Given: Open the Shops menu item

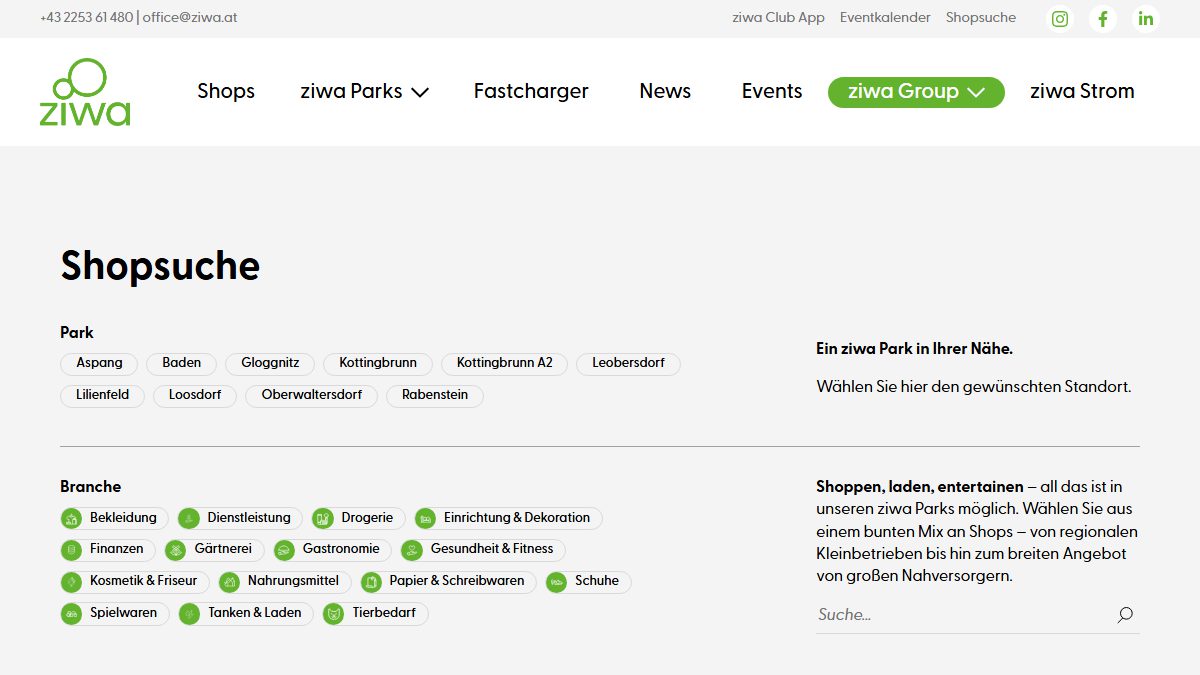Looking at the screenshot, I should coord(226,91).
